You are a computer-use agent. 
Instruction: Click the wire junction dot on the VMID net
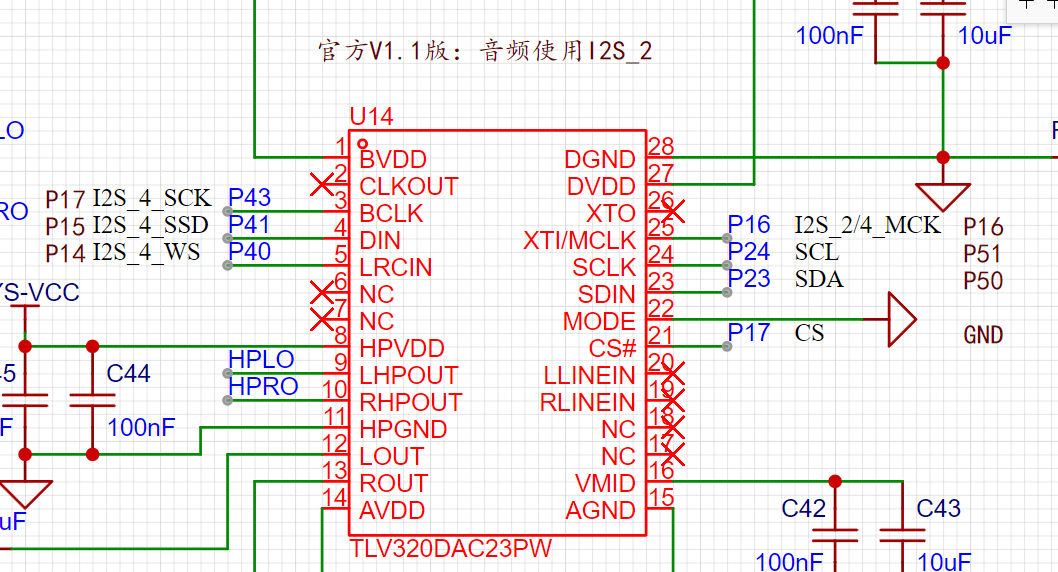click(x=835, y=481)
